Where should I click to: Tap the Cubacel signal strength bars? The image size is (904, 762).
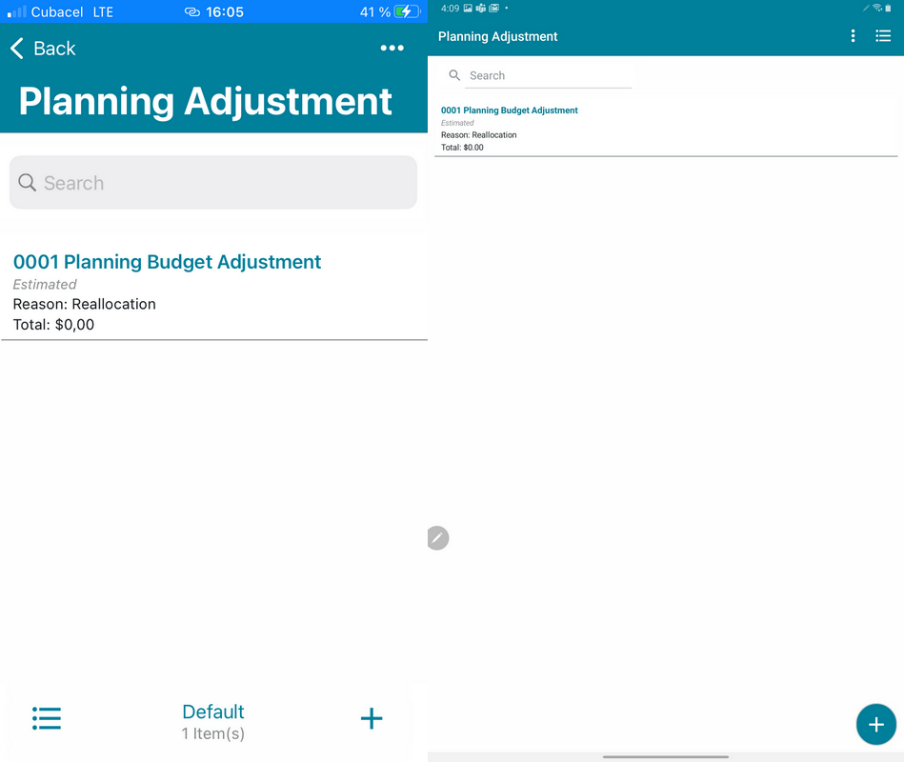click(x=17, y=12)
